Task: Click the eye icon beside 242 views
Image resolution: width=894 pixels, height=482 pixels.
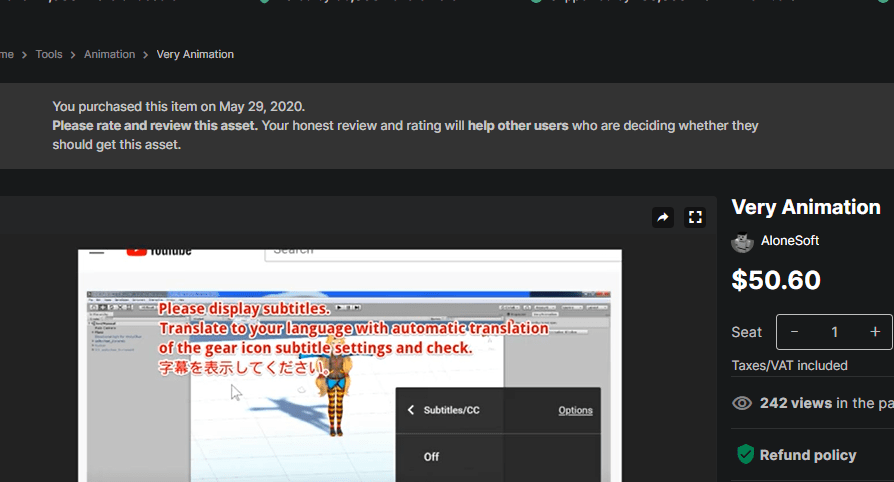Action: [742, 403]
